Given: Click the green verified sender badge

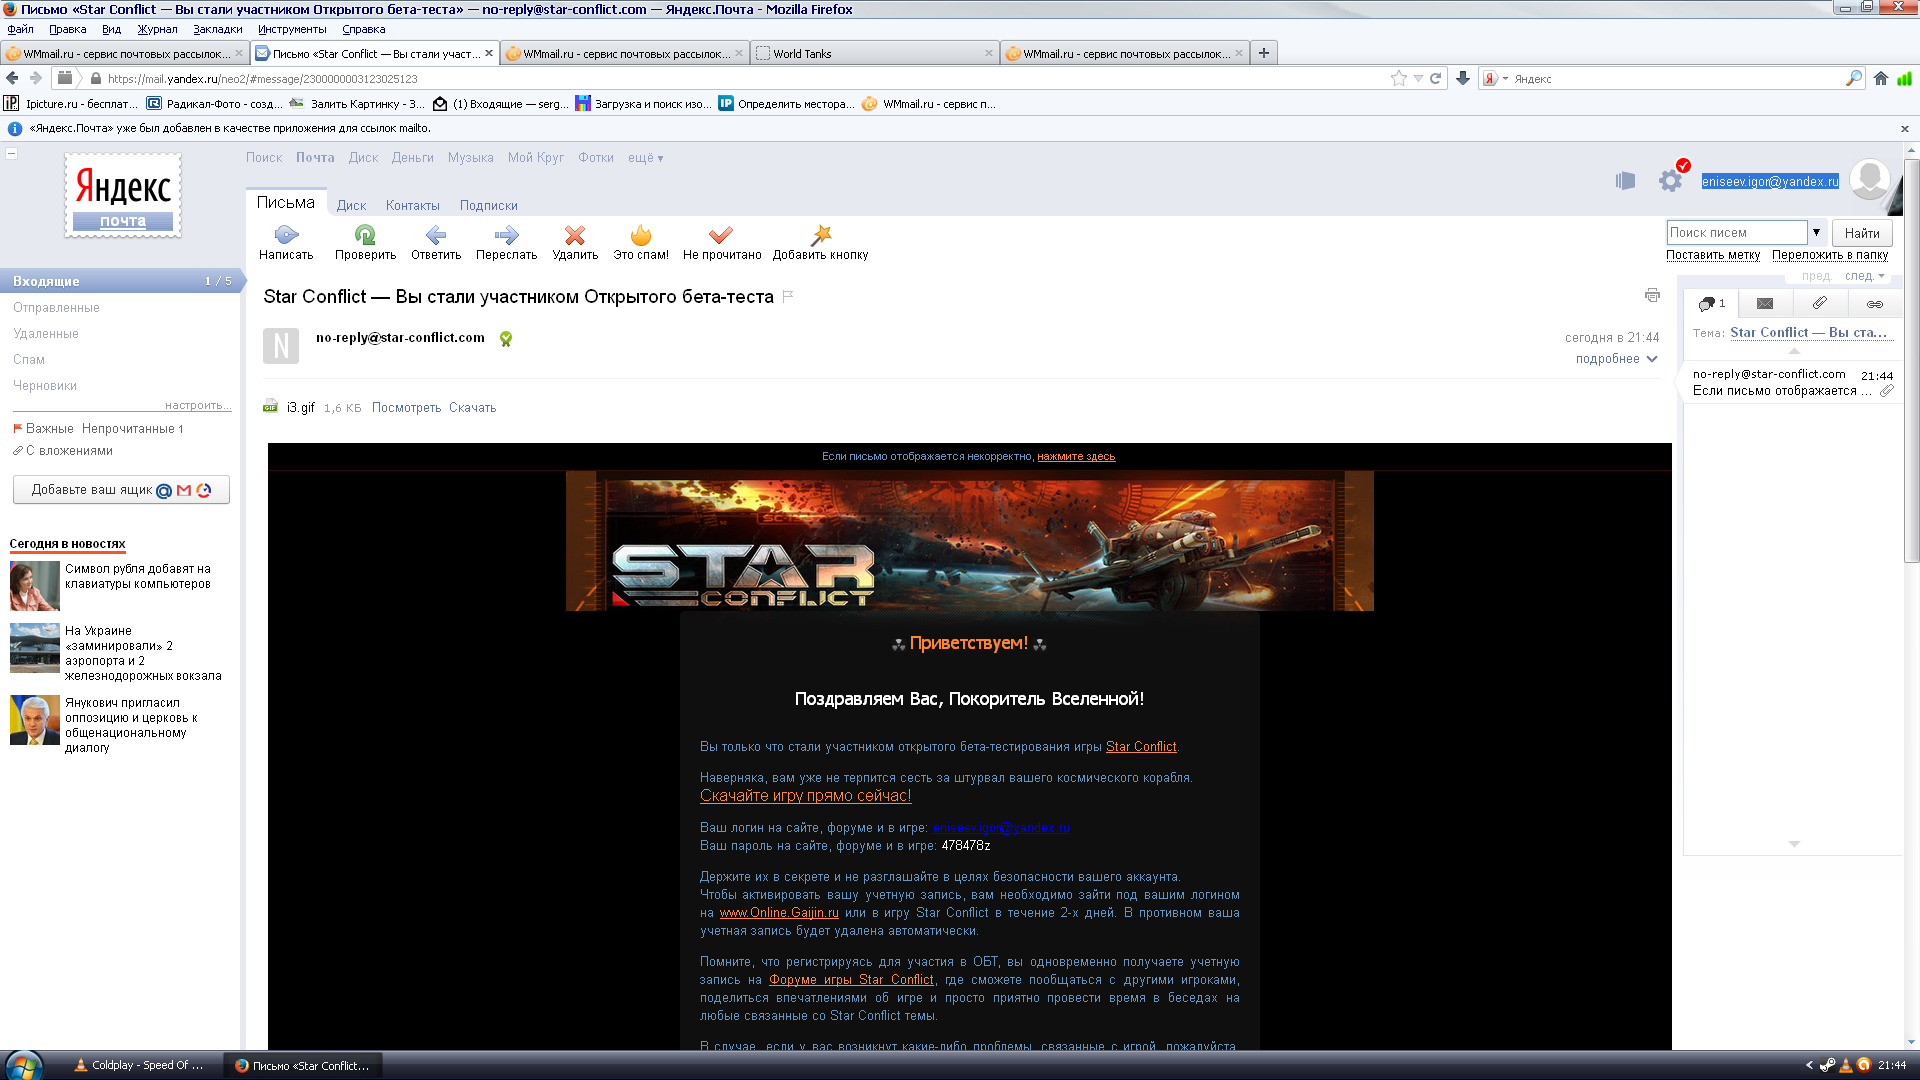Looking at the screenshot, I should pos(506,339).
